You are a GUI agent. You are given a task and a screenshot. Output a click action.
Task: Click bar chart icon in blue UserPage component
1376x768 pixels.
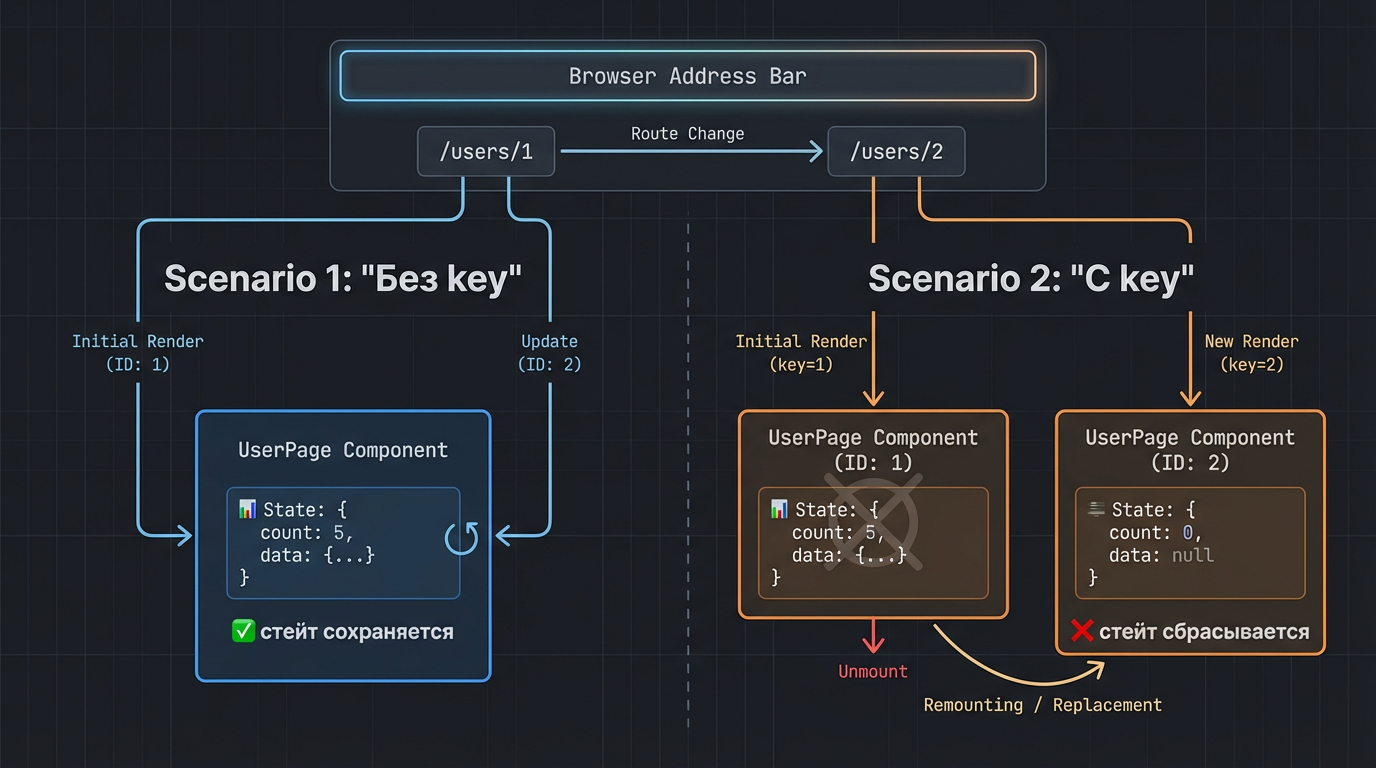tap(247, 510)
